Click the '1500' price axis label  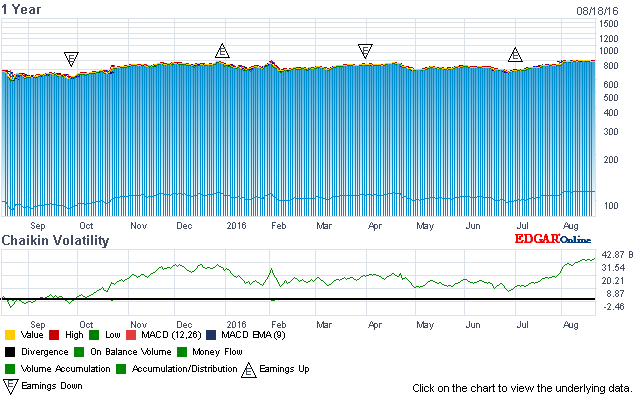click(608, 24)
